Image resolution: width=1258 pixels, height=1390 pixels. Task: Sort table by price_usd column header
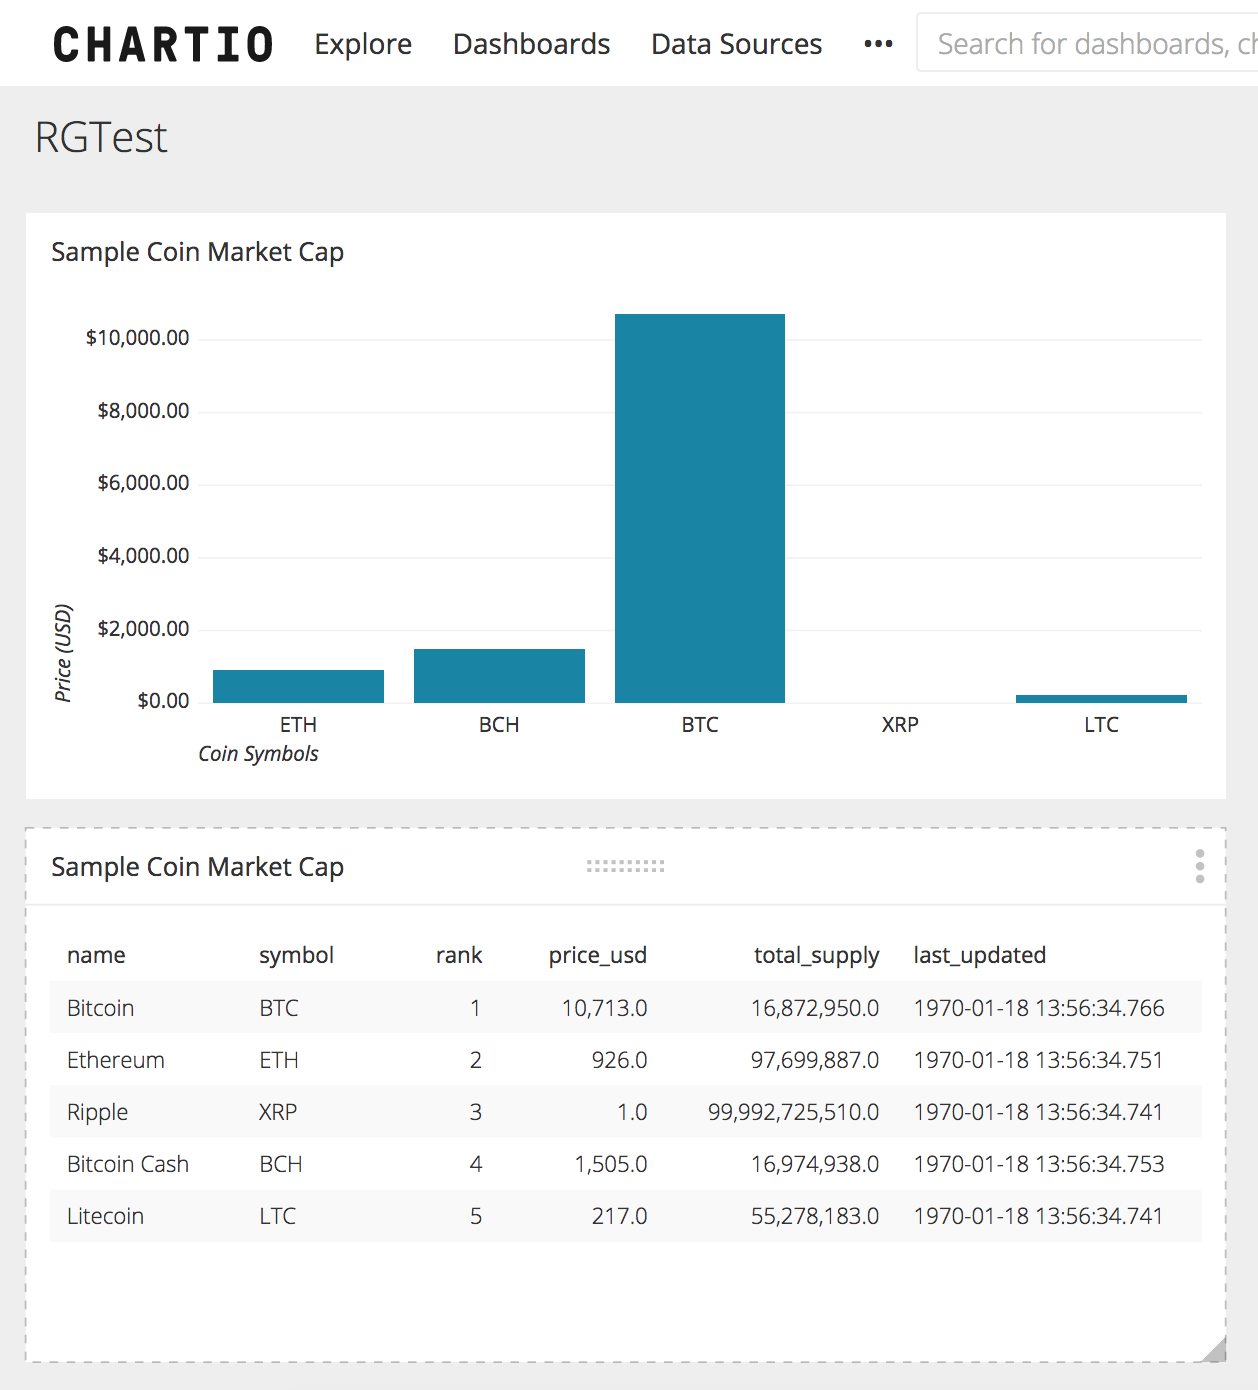click(597, 955)
